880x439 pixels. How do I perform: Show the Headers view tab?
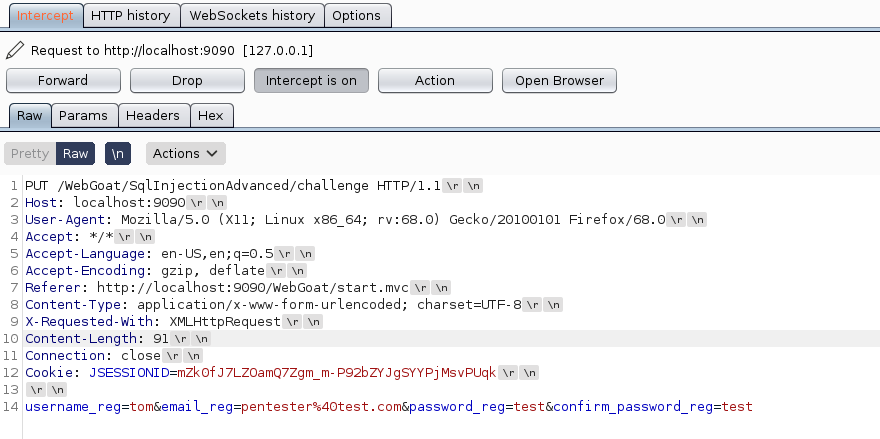click(153, 116)
